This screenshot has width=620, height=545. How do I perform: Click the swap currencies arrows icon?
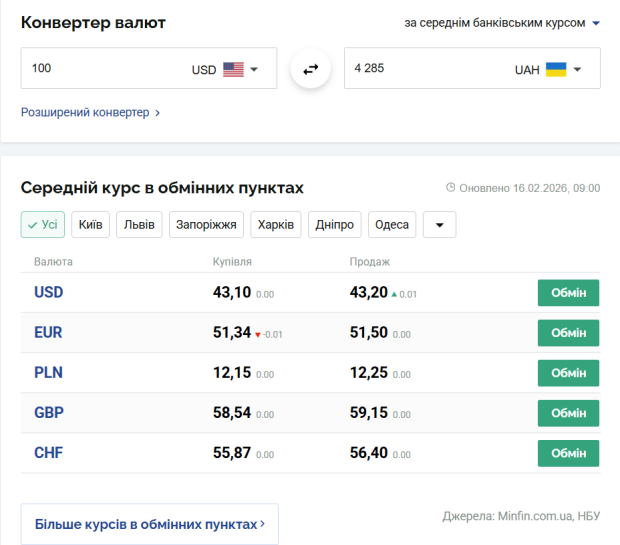click(x=310, y=69)
